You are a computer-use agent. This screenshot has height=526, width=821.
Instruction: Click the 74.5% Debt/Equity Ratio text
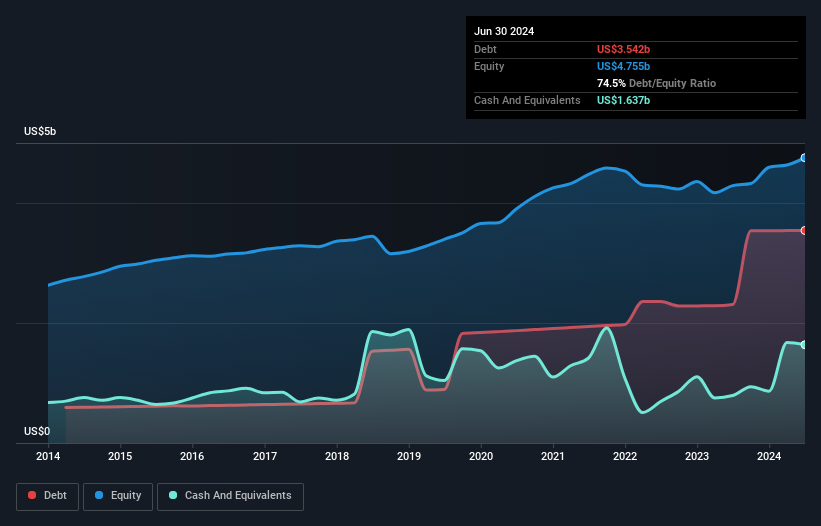tap(656, 83)
